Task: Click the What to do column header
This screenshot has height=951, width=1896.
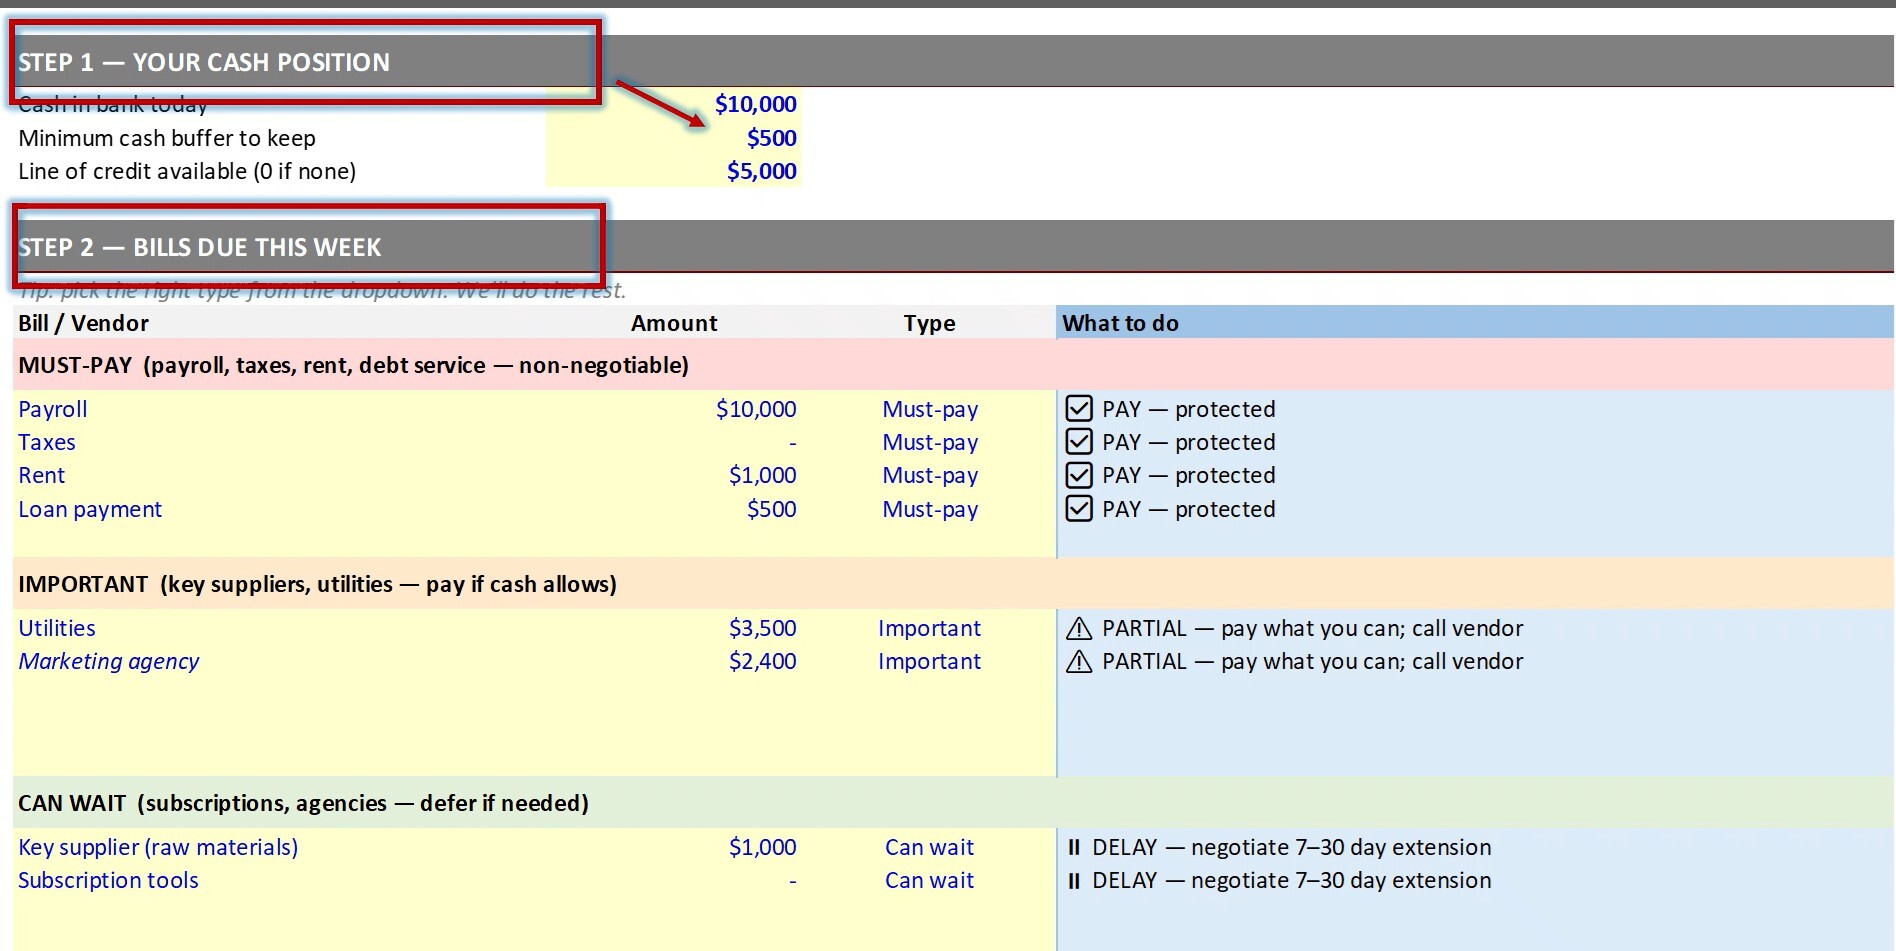Action: 1120,323
